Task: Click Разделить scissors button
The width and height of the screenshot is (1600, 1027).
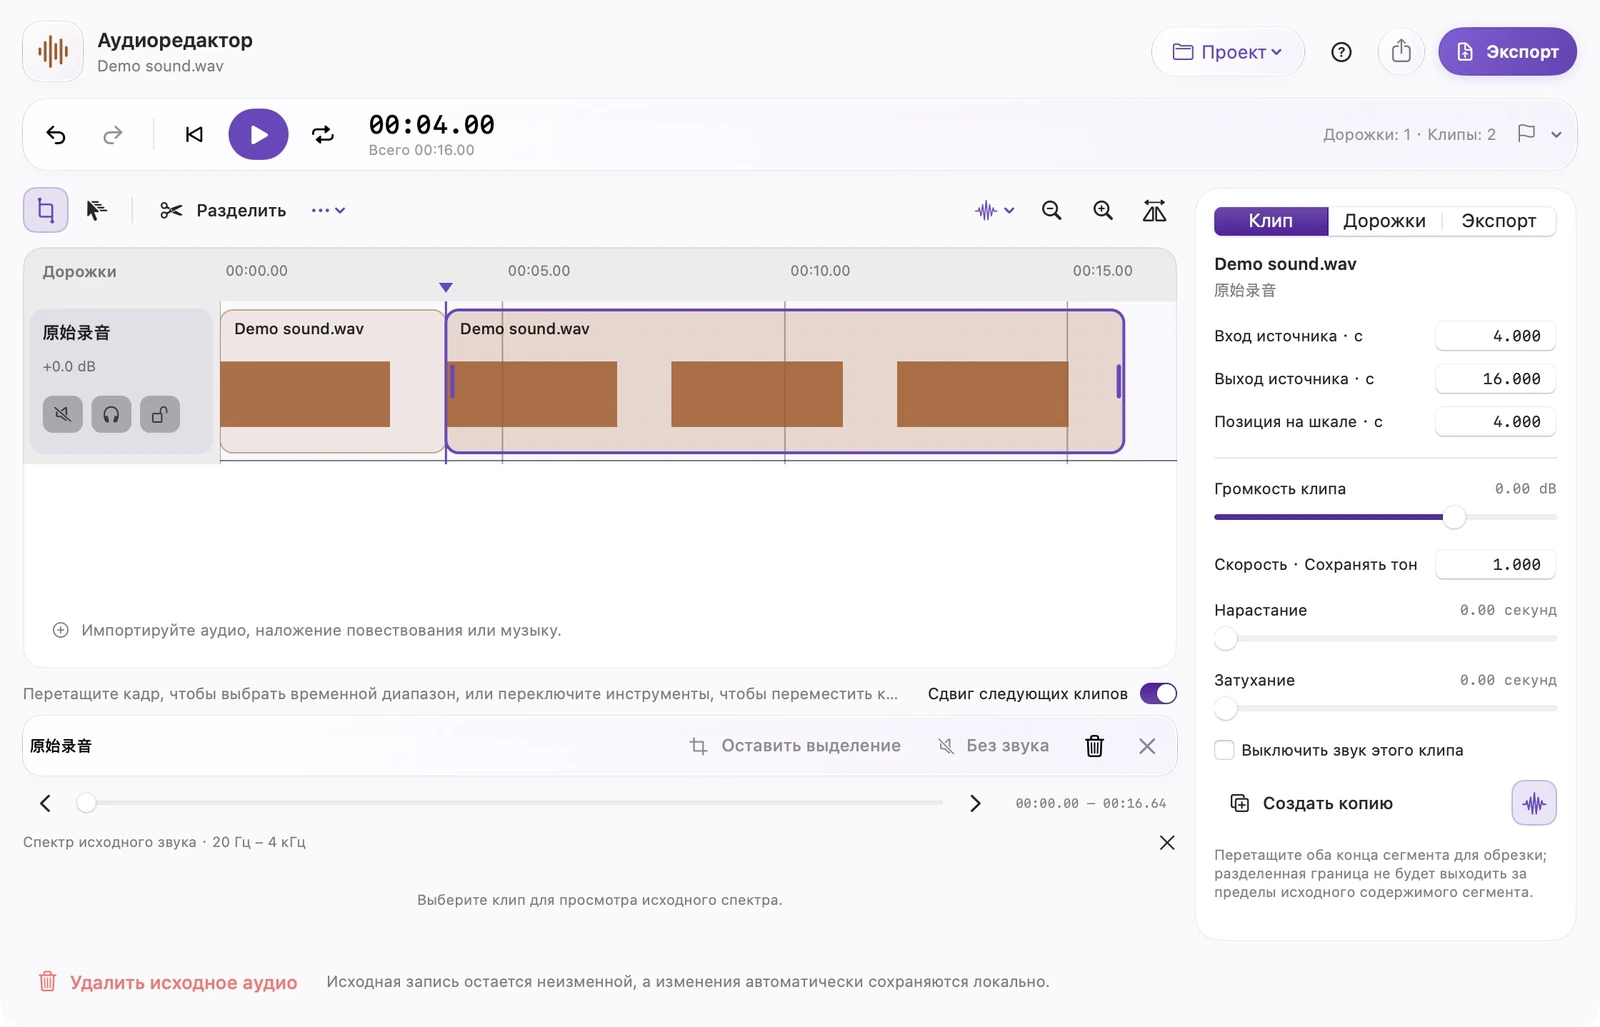Action: click(x=223, y=210)
